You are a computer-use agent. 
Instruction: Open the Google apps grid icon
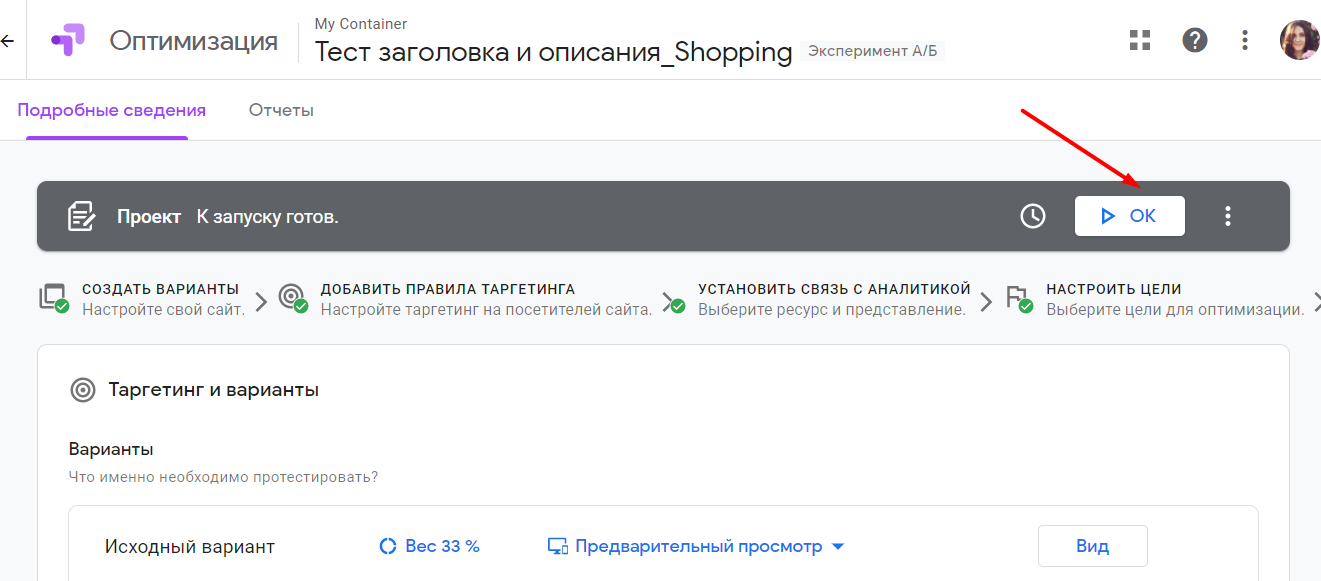(x=1140, y=40)
